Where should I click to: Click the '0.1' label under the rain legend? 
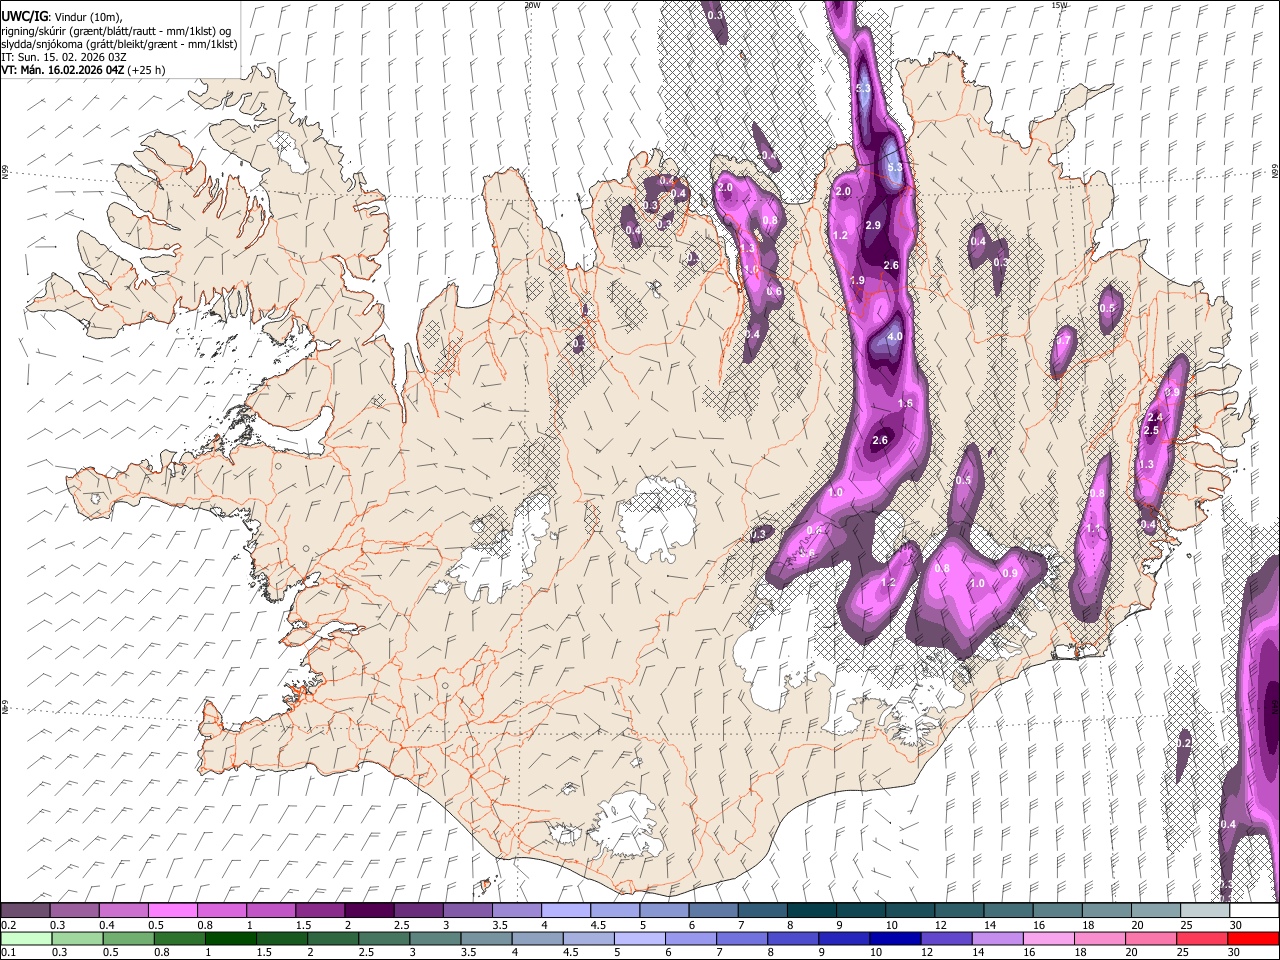click(x=7, y=953)
